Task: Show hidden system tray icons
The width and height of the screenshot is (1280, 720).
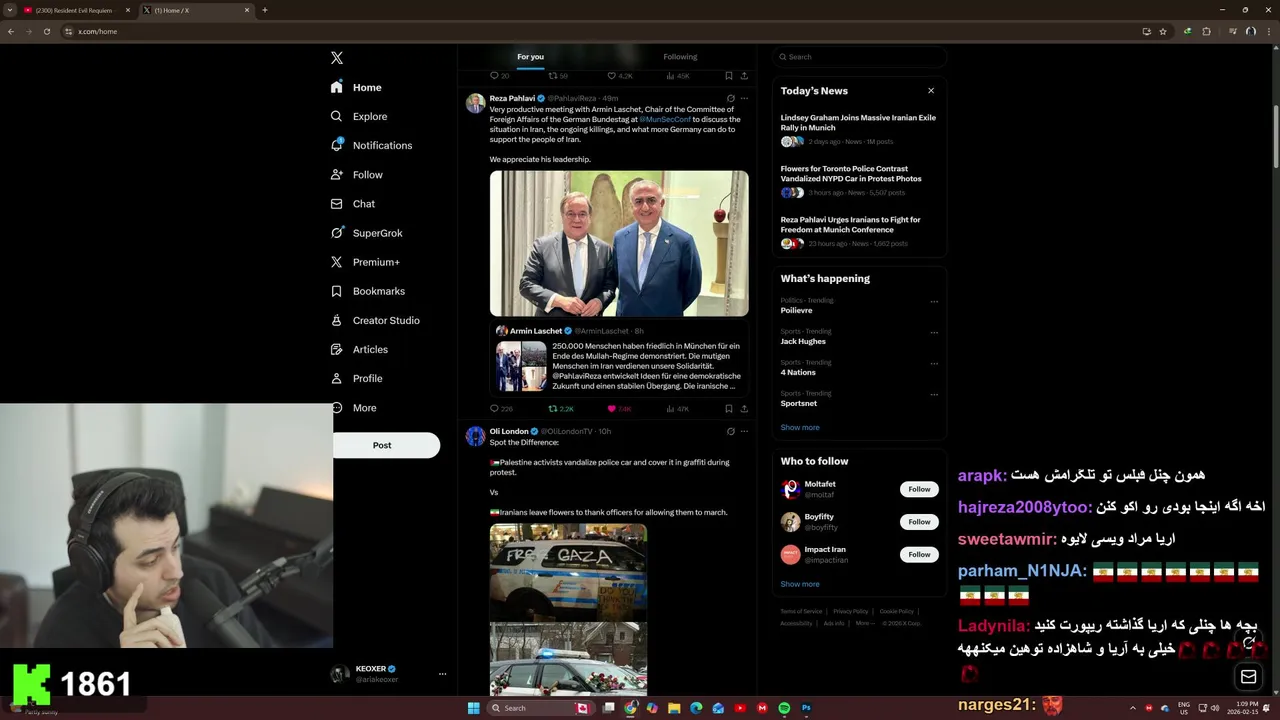Action: pyautogui.click(x=1133, y=708)
